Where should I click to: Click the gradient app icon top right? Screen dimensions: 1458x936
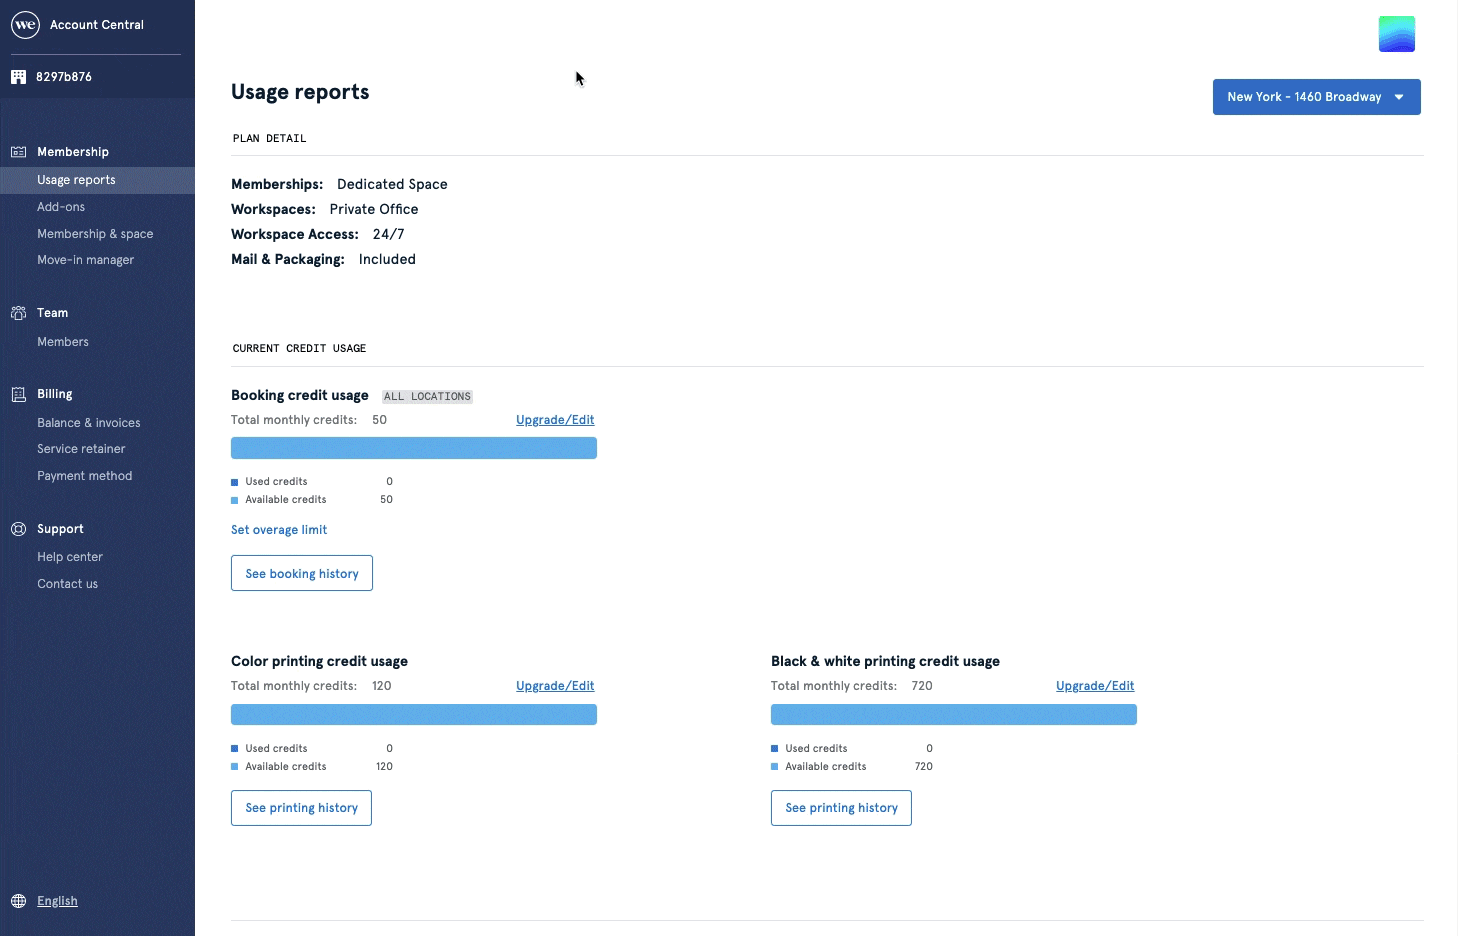click(1396, 33)
